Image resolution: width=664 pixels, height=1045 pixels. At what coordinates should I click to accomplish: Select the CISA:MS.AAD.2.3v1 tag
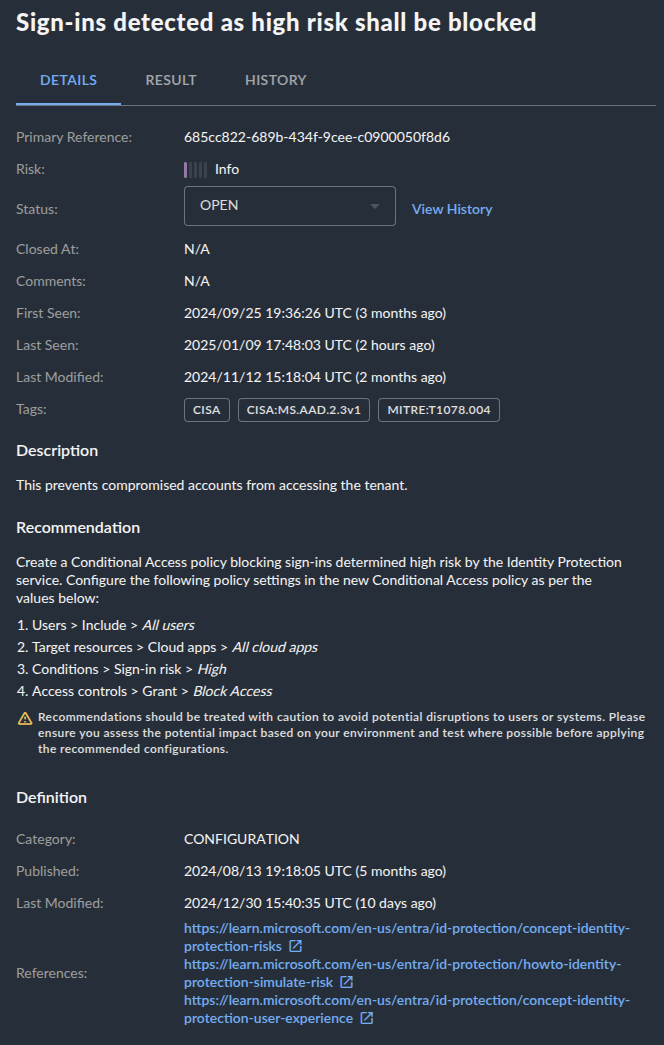(x=304, y=410)
